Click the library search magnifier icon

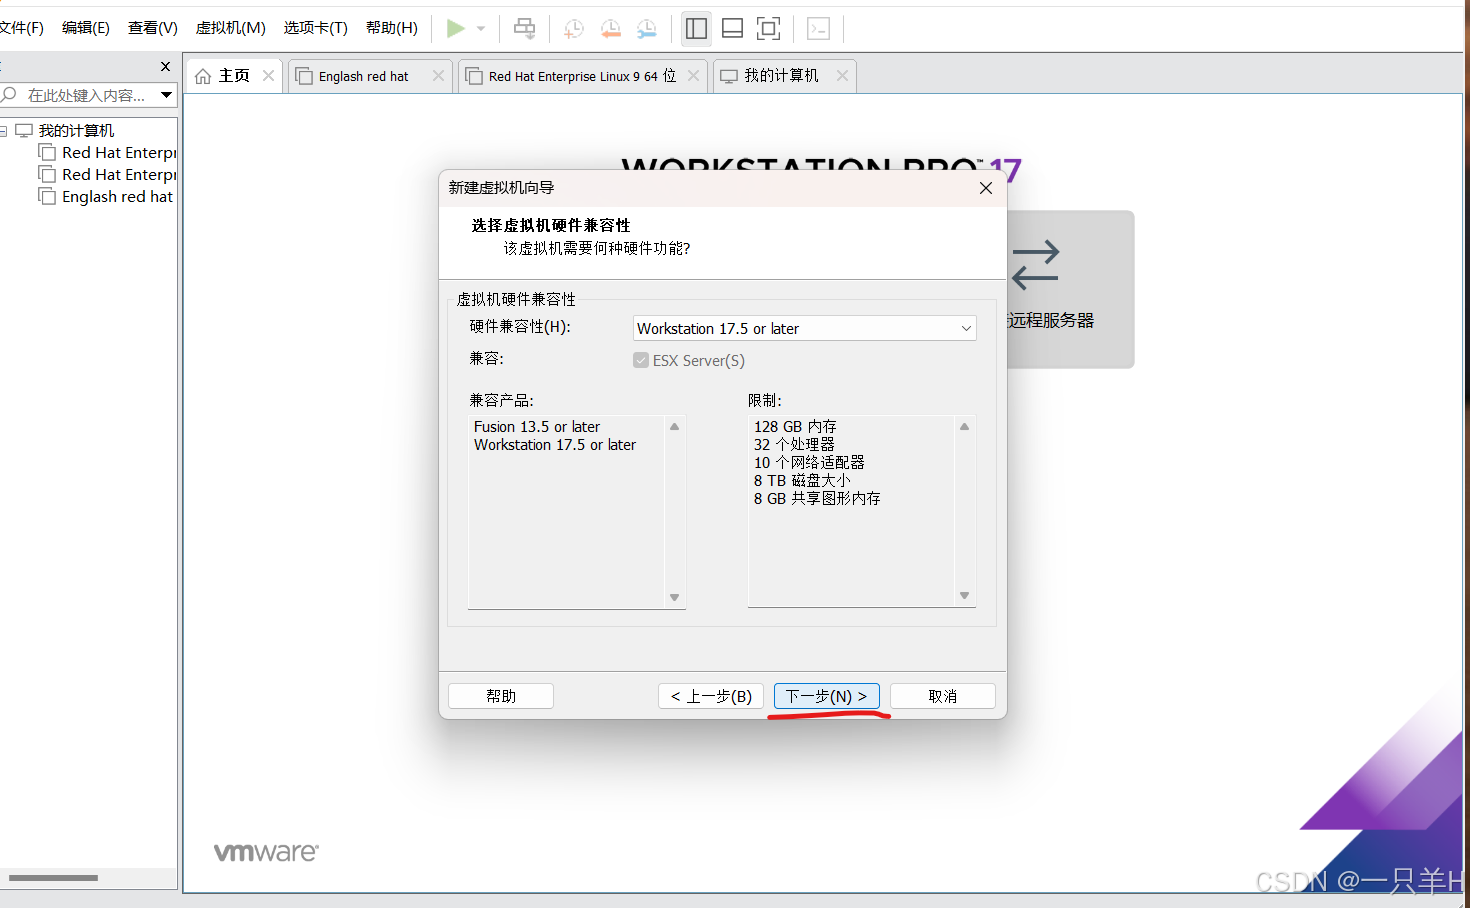click(10, 95)
